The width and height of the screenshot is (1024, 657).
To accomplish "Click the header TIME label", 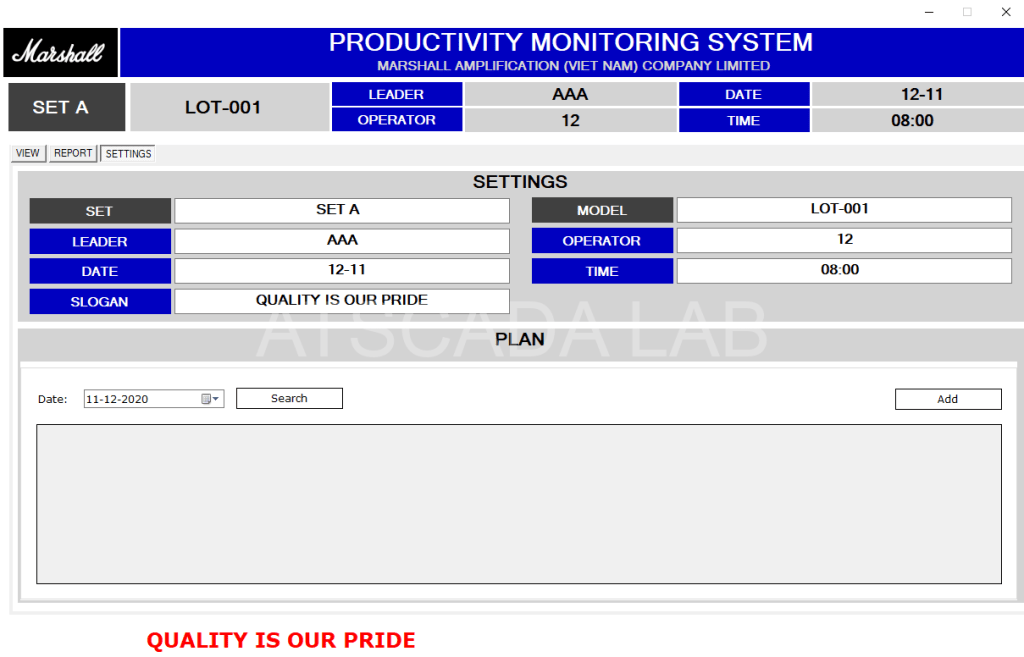I will coord(744,121).
